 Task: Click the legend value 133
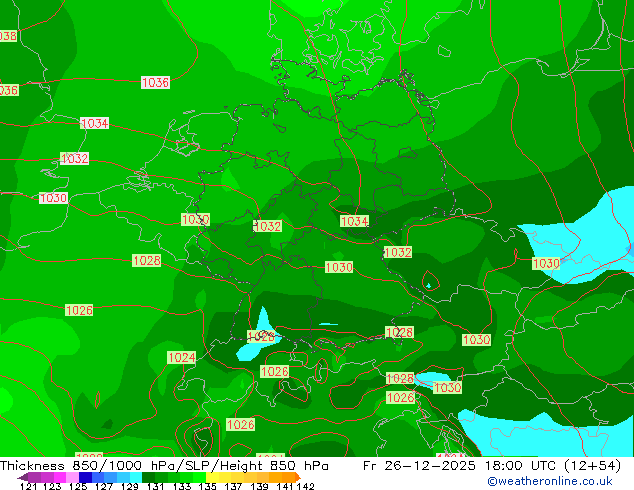click(182, 486)
